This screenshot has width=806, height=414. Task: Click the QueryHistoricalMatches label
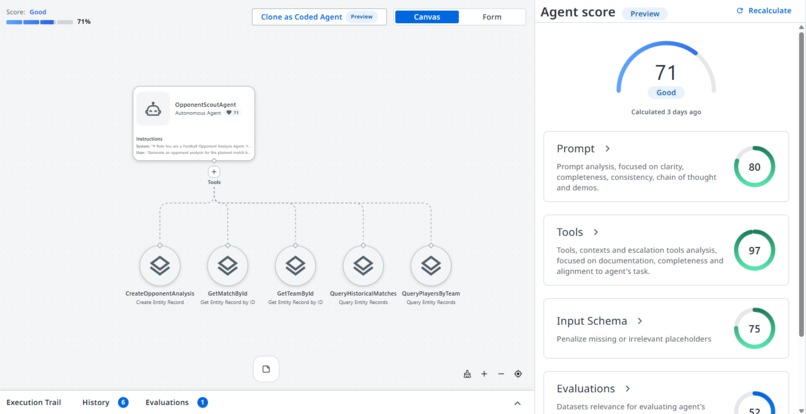click(363, 294)
